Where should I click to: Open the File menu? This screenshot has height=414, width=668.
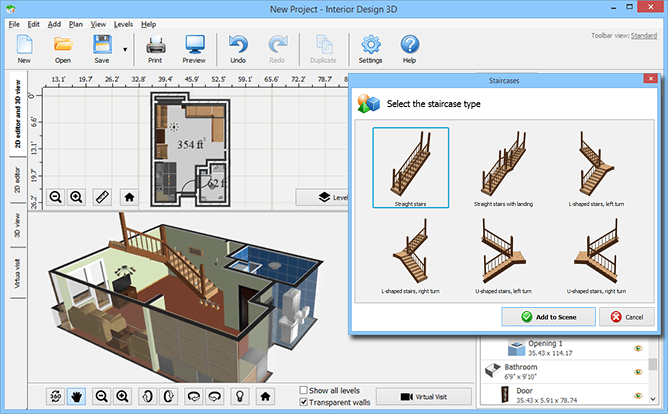(14, 24)
